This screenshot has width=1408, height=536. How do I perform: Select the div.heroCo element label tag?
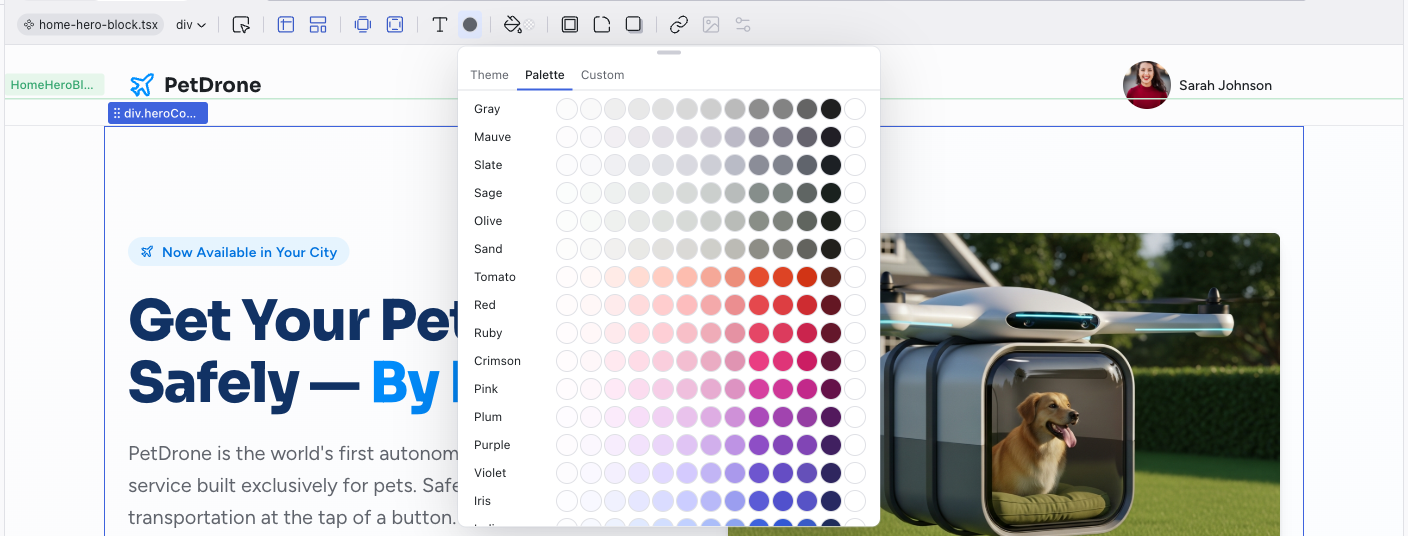tap(158, 113)
